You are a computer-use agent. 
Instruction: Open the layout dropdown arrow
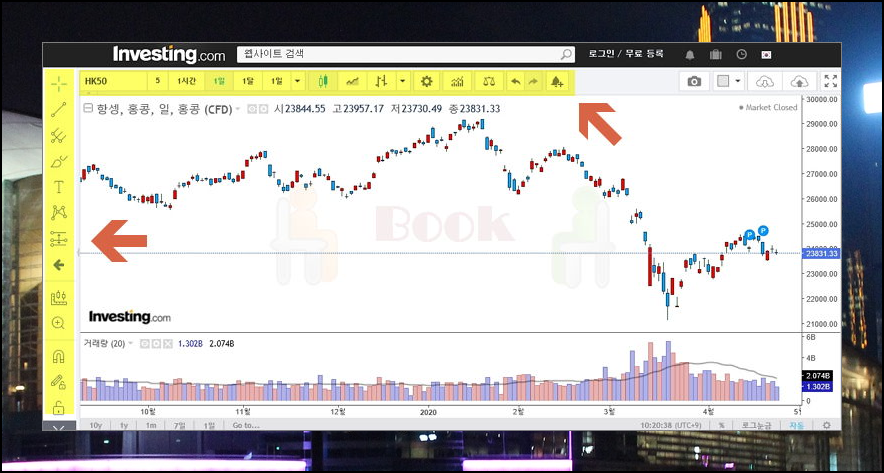pos(738,82)
